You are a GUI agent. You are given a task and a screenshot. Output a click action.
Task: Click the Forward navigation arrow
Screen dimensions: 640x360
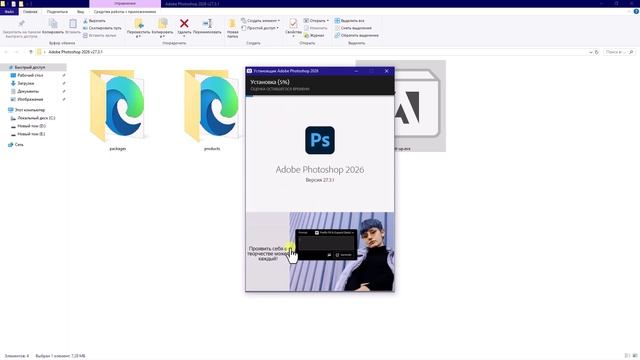coord(17,52)
